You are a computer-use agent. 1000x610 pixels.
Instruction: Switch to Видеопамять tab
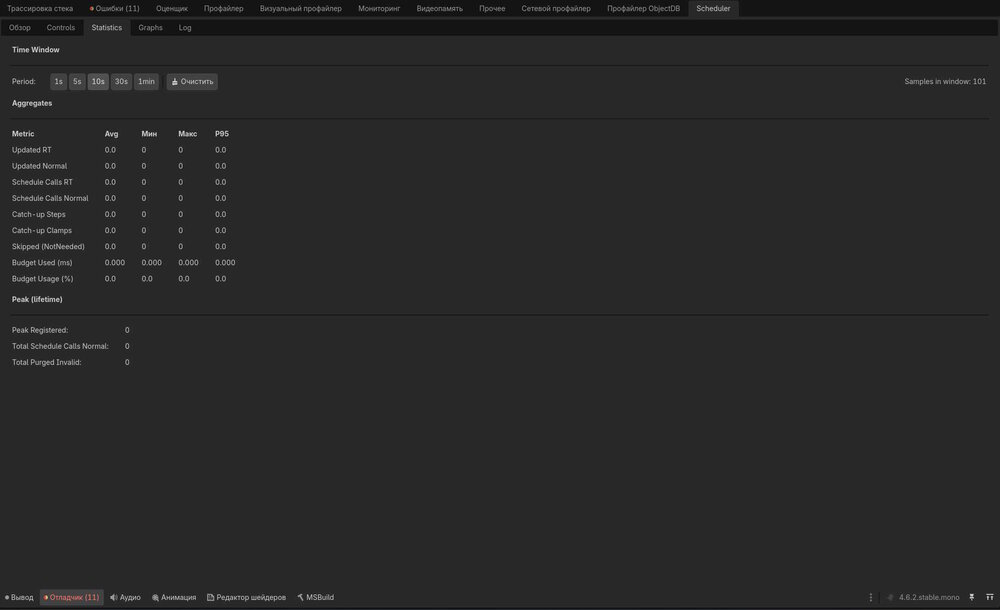(x=439, y=8)
